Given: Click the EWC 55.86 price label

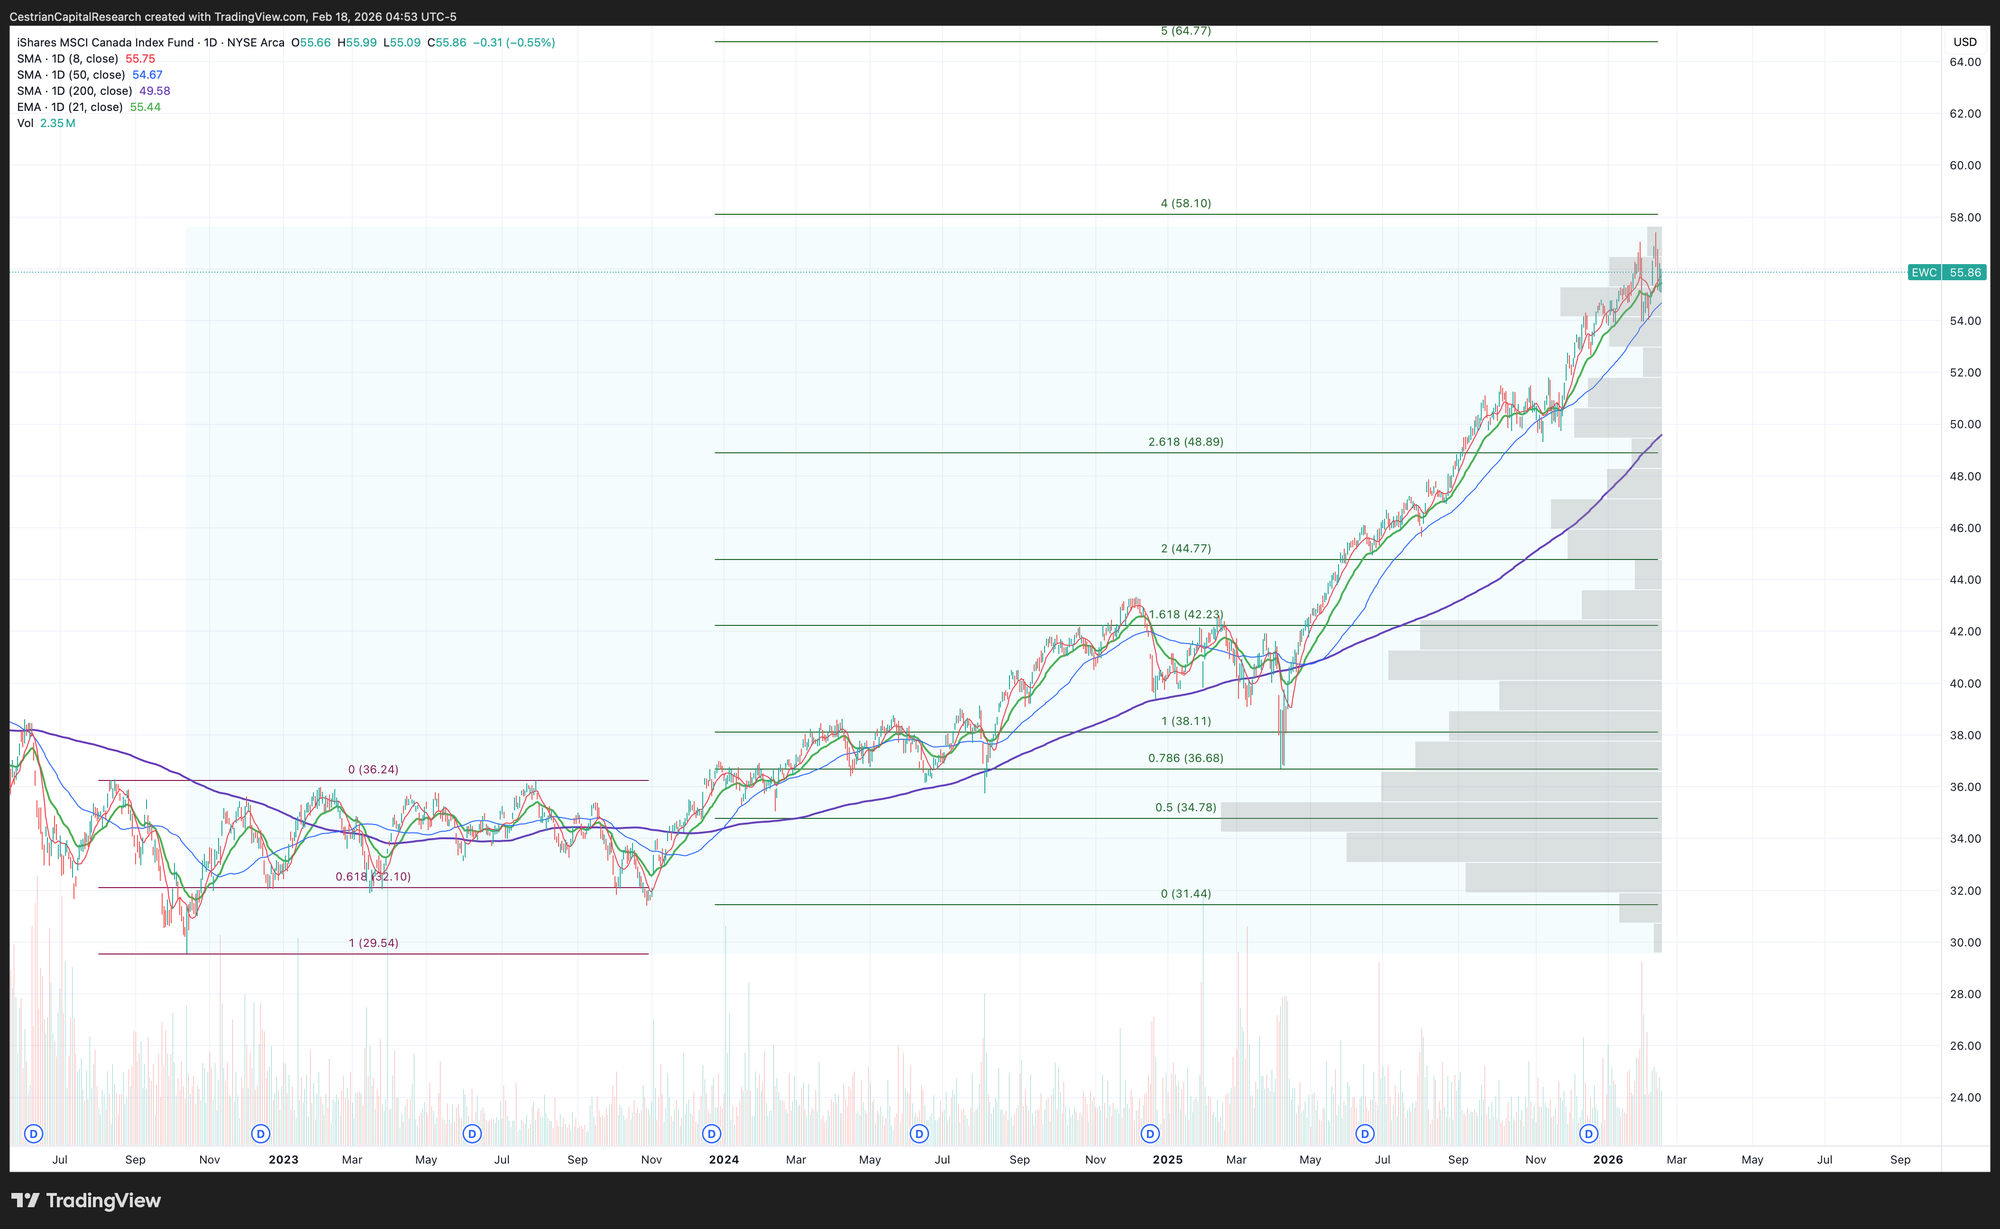Looking at the screenshot, I should click(1945, 272).
